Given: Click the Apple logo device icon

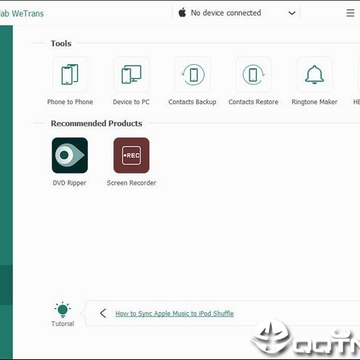Looking at the screenshot, I should point(182,13).
